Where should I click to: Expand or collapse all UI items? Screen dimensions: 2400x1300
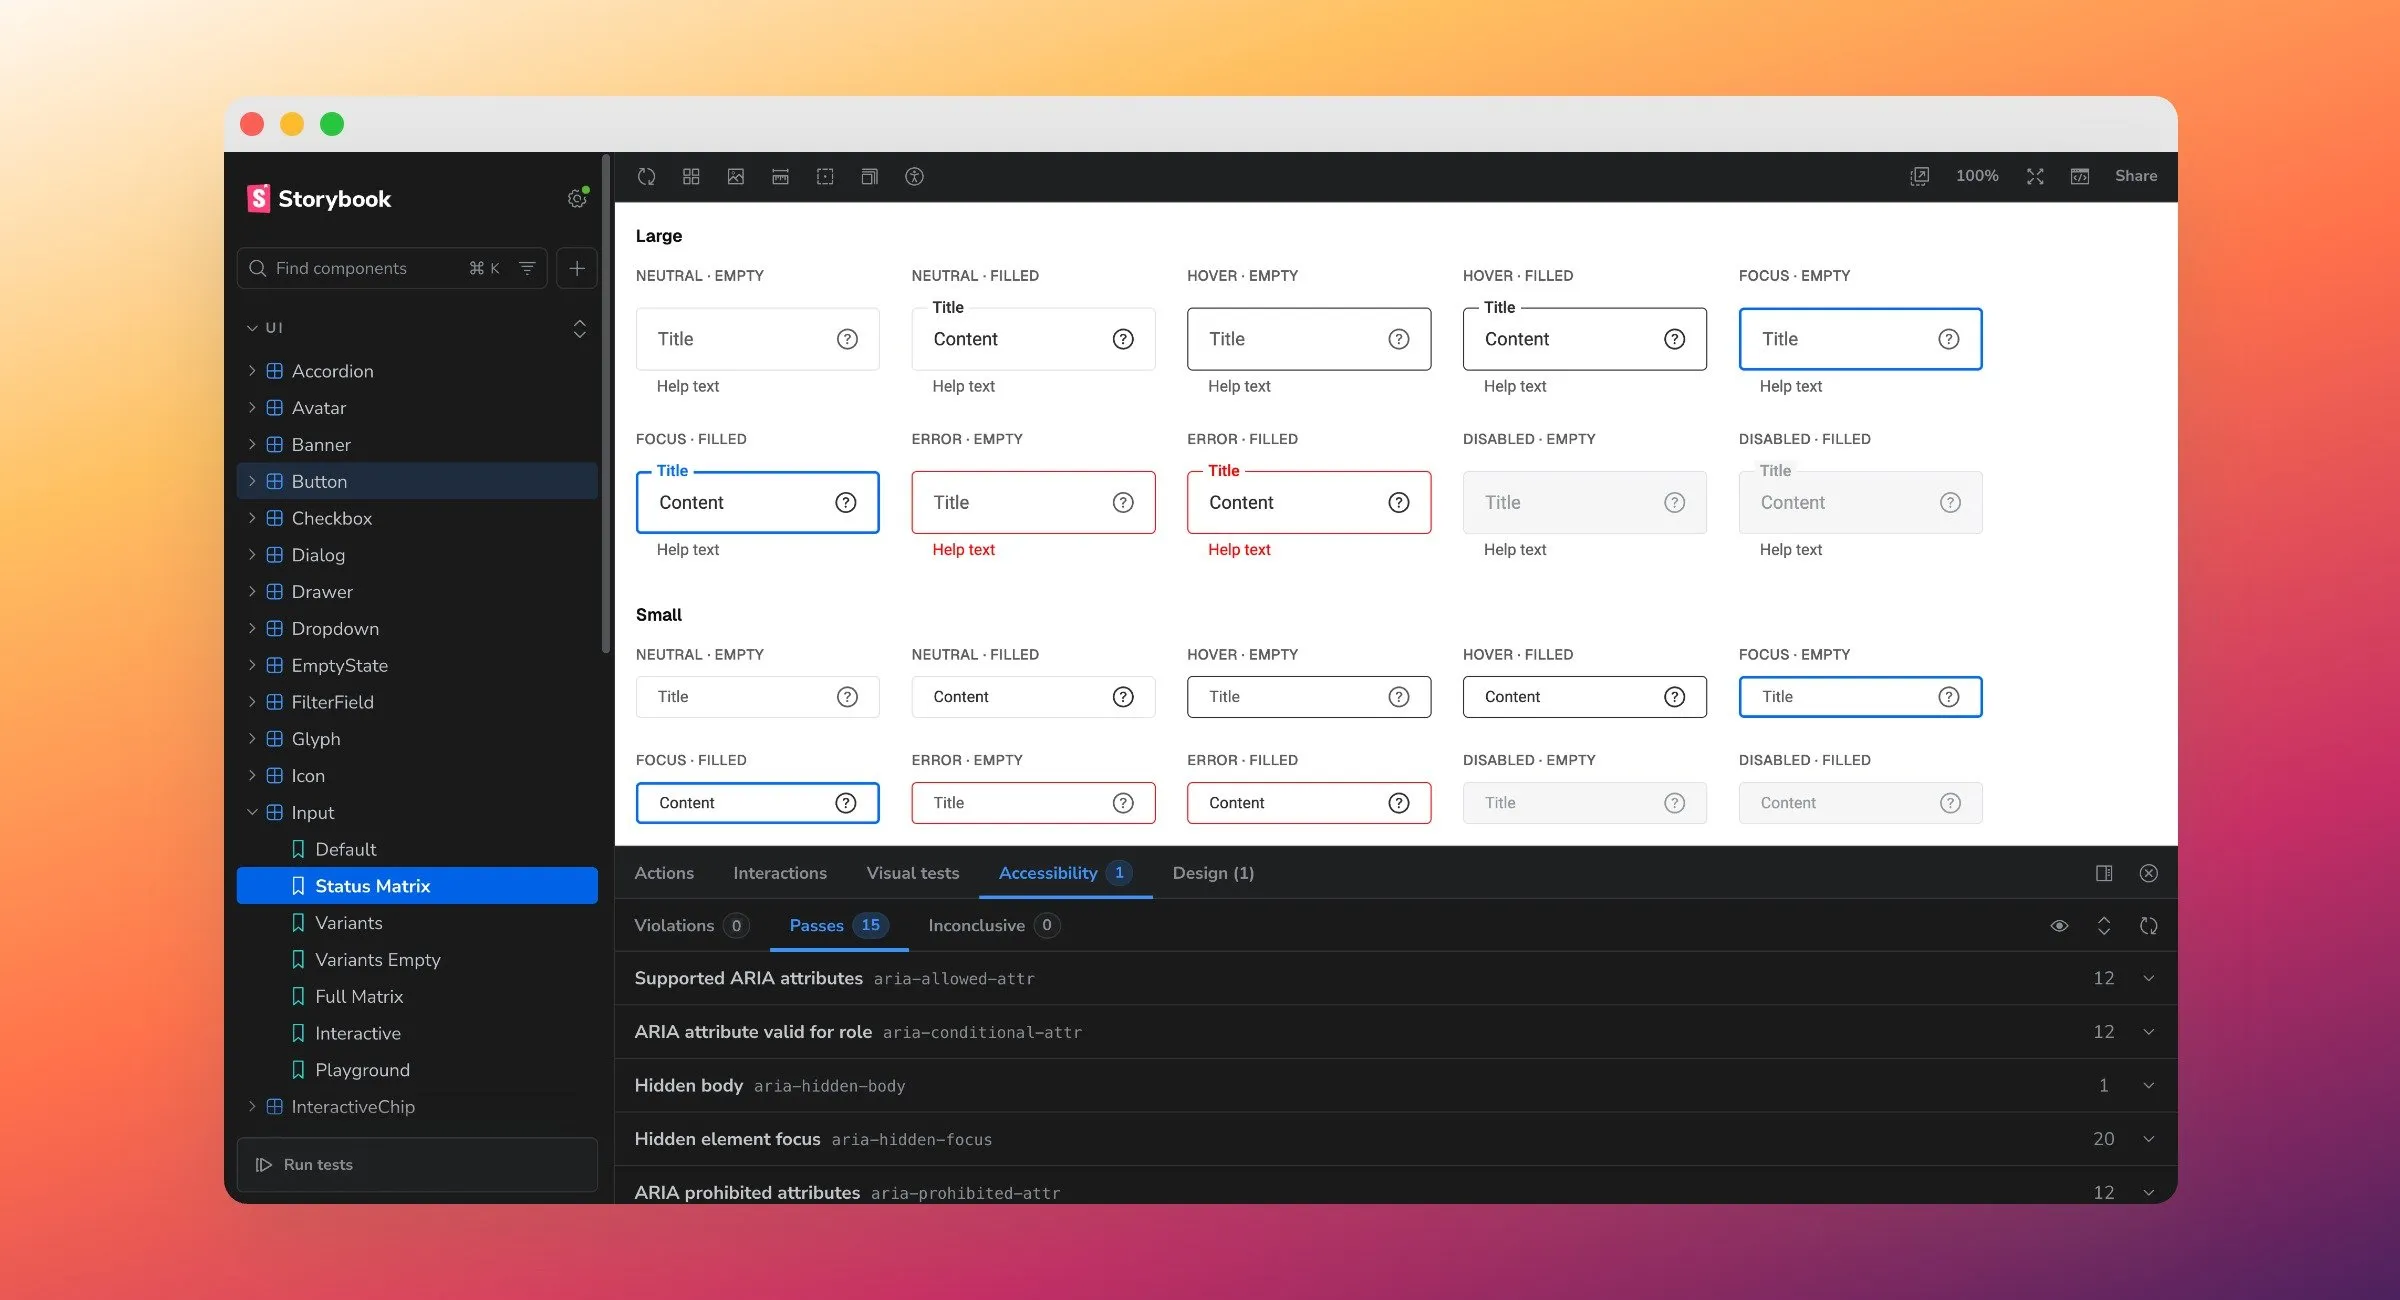579,328
